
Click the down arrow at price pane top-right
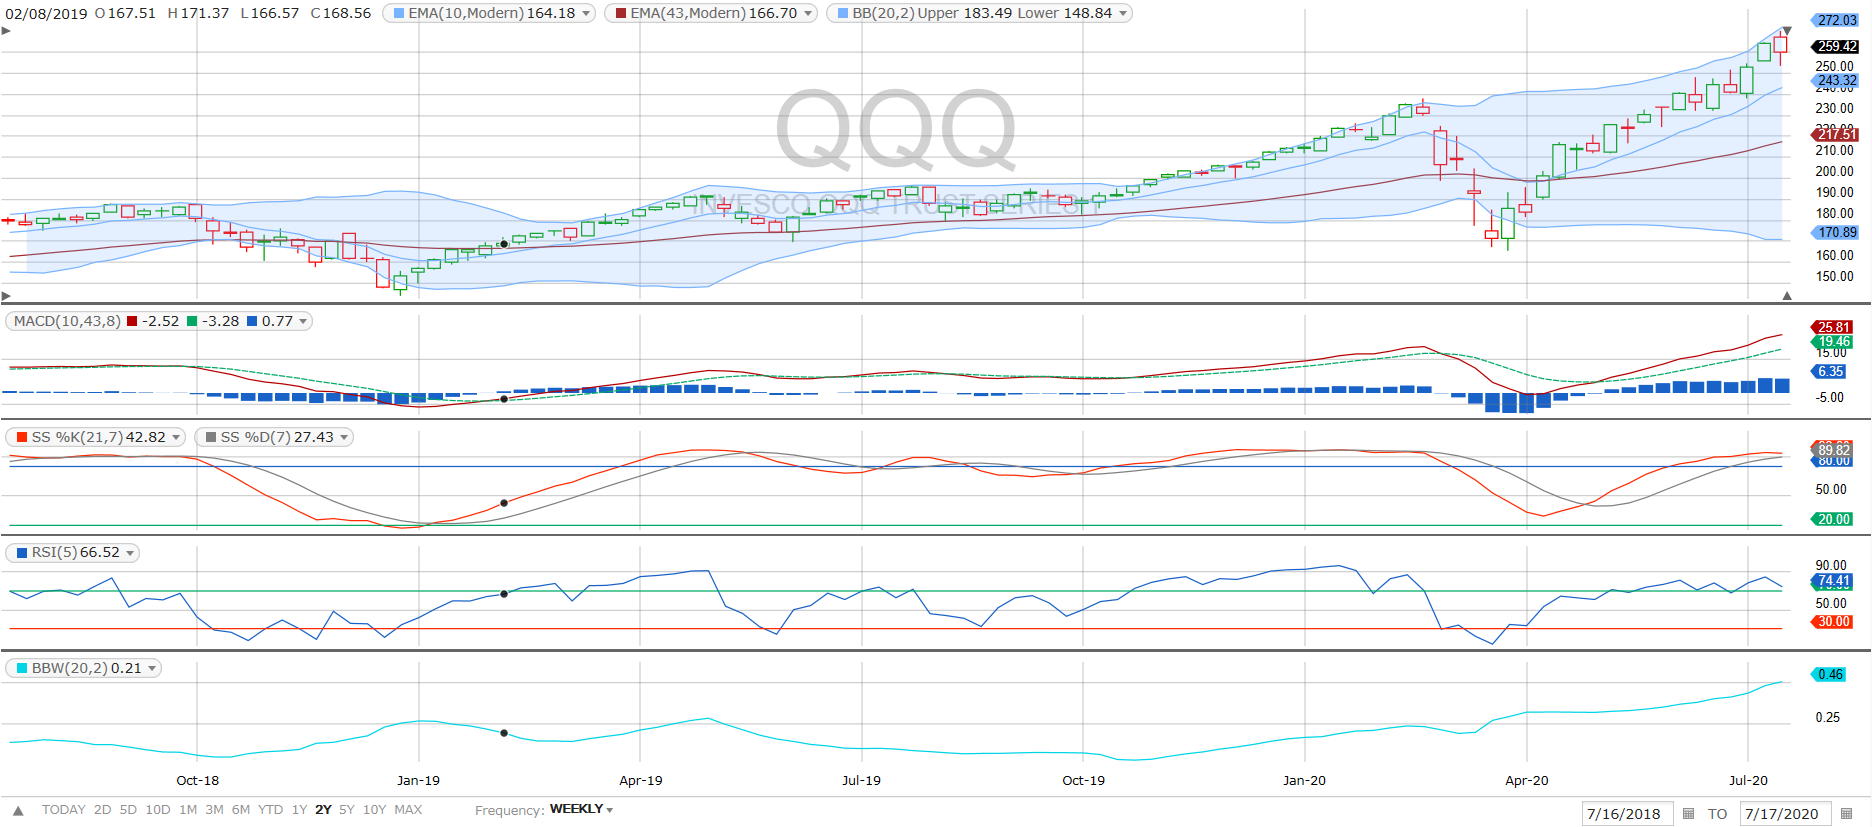tap(1787, 30)
